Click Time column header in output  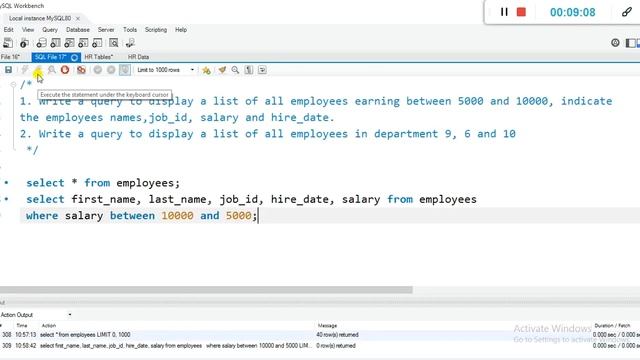(22, 325)
